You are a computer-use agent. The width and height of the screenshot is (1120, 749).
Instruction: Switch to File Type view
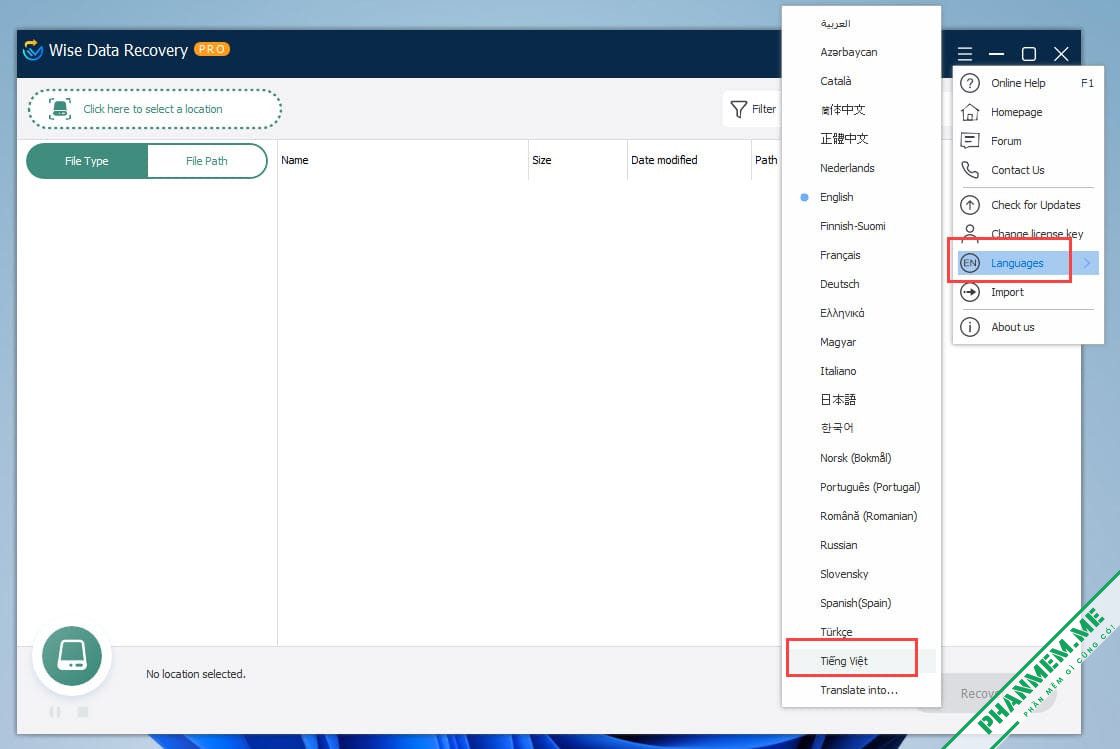(x=86, y=161)
